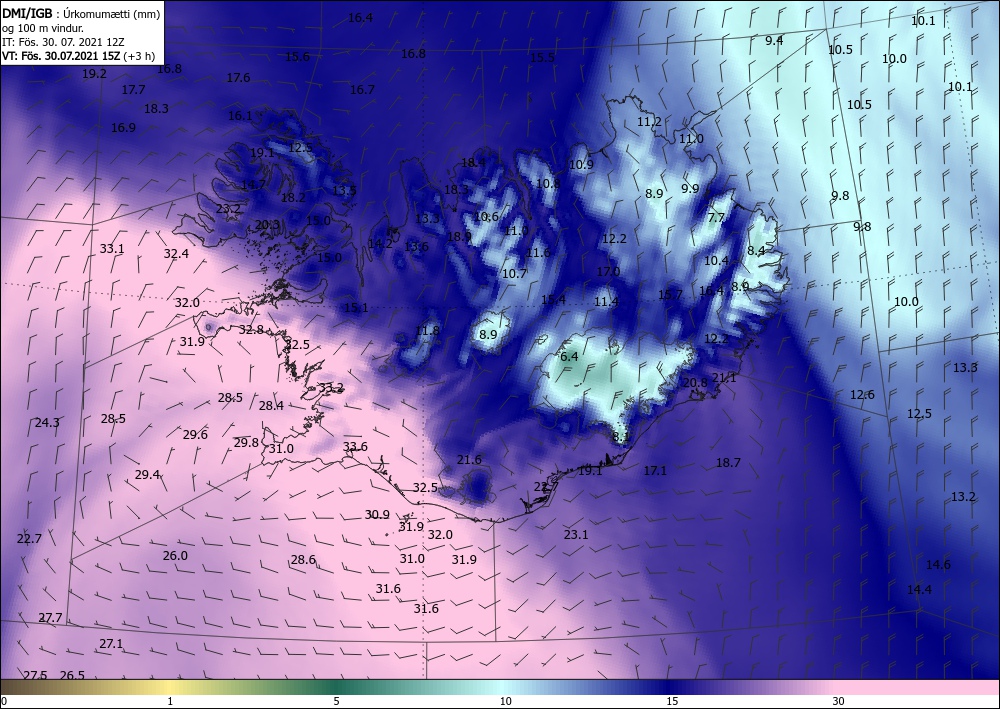Click the 20.8 value on the map

click(x=695, y=383)
